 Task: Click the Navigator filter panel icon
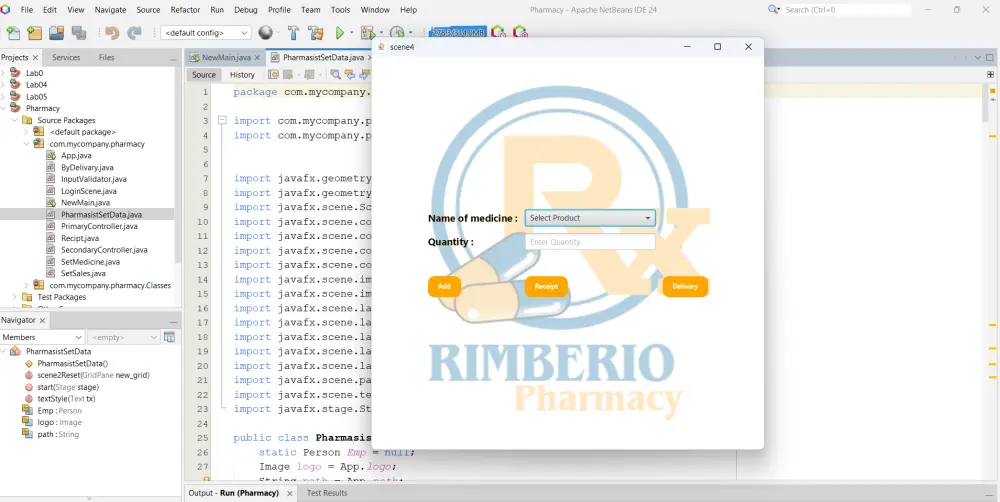pyautogui.click(x=169, y=337)
